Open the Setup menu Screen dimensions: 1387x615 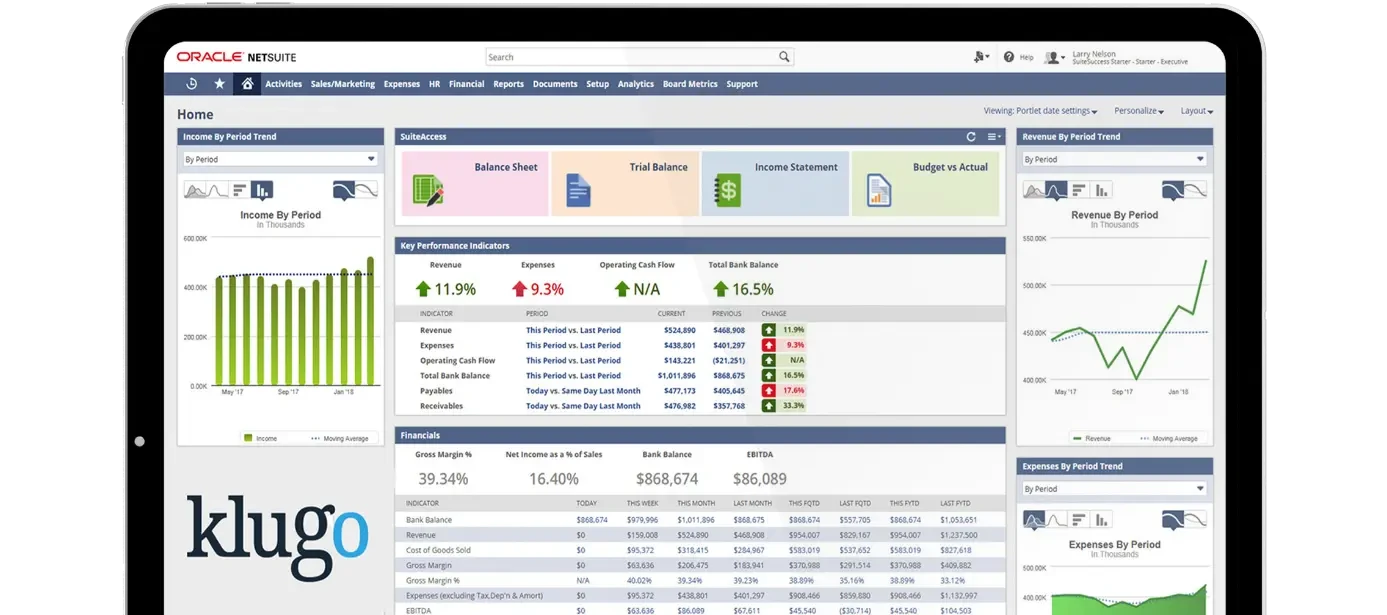(597, 84)
